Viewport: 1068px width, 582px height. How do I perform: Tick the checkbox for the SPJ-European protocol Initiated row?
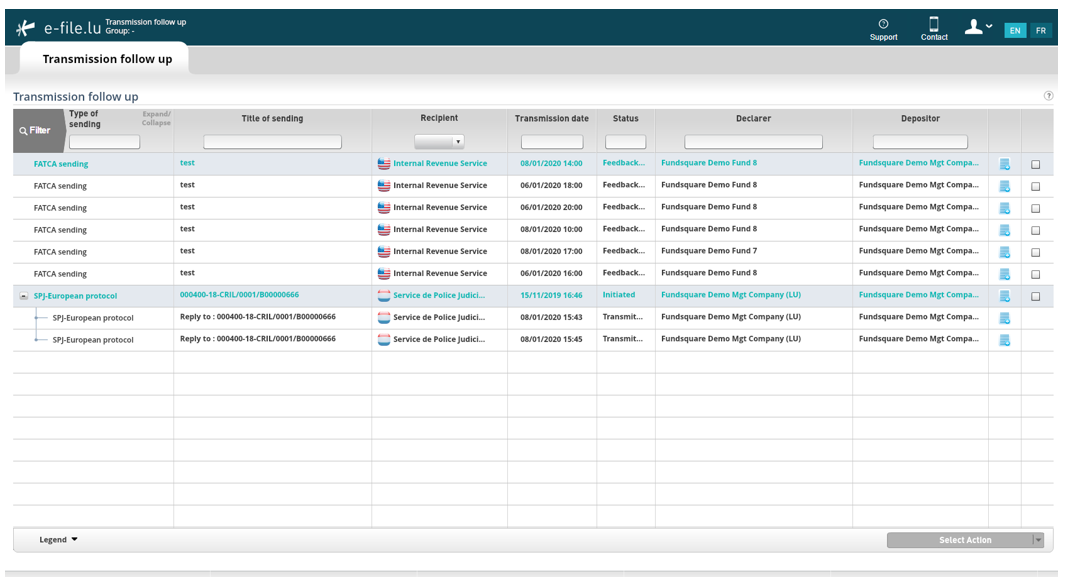click(x=1035, y=296)
